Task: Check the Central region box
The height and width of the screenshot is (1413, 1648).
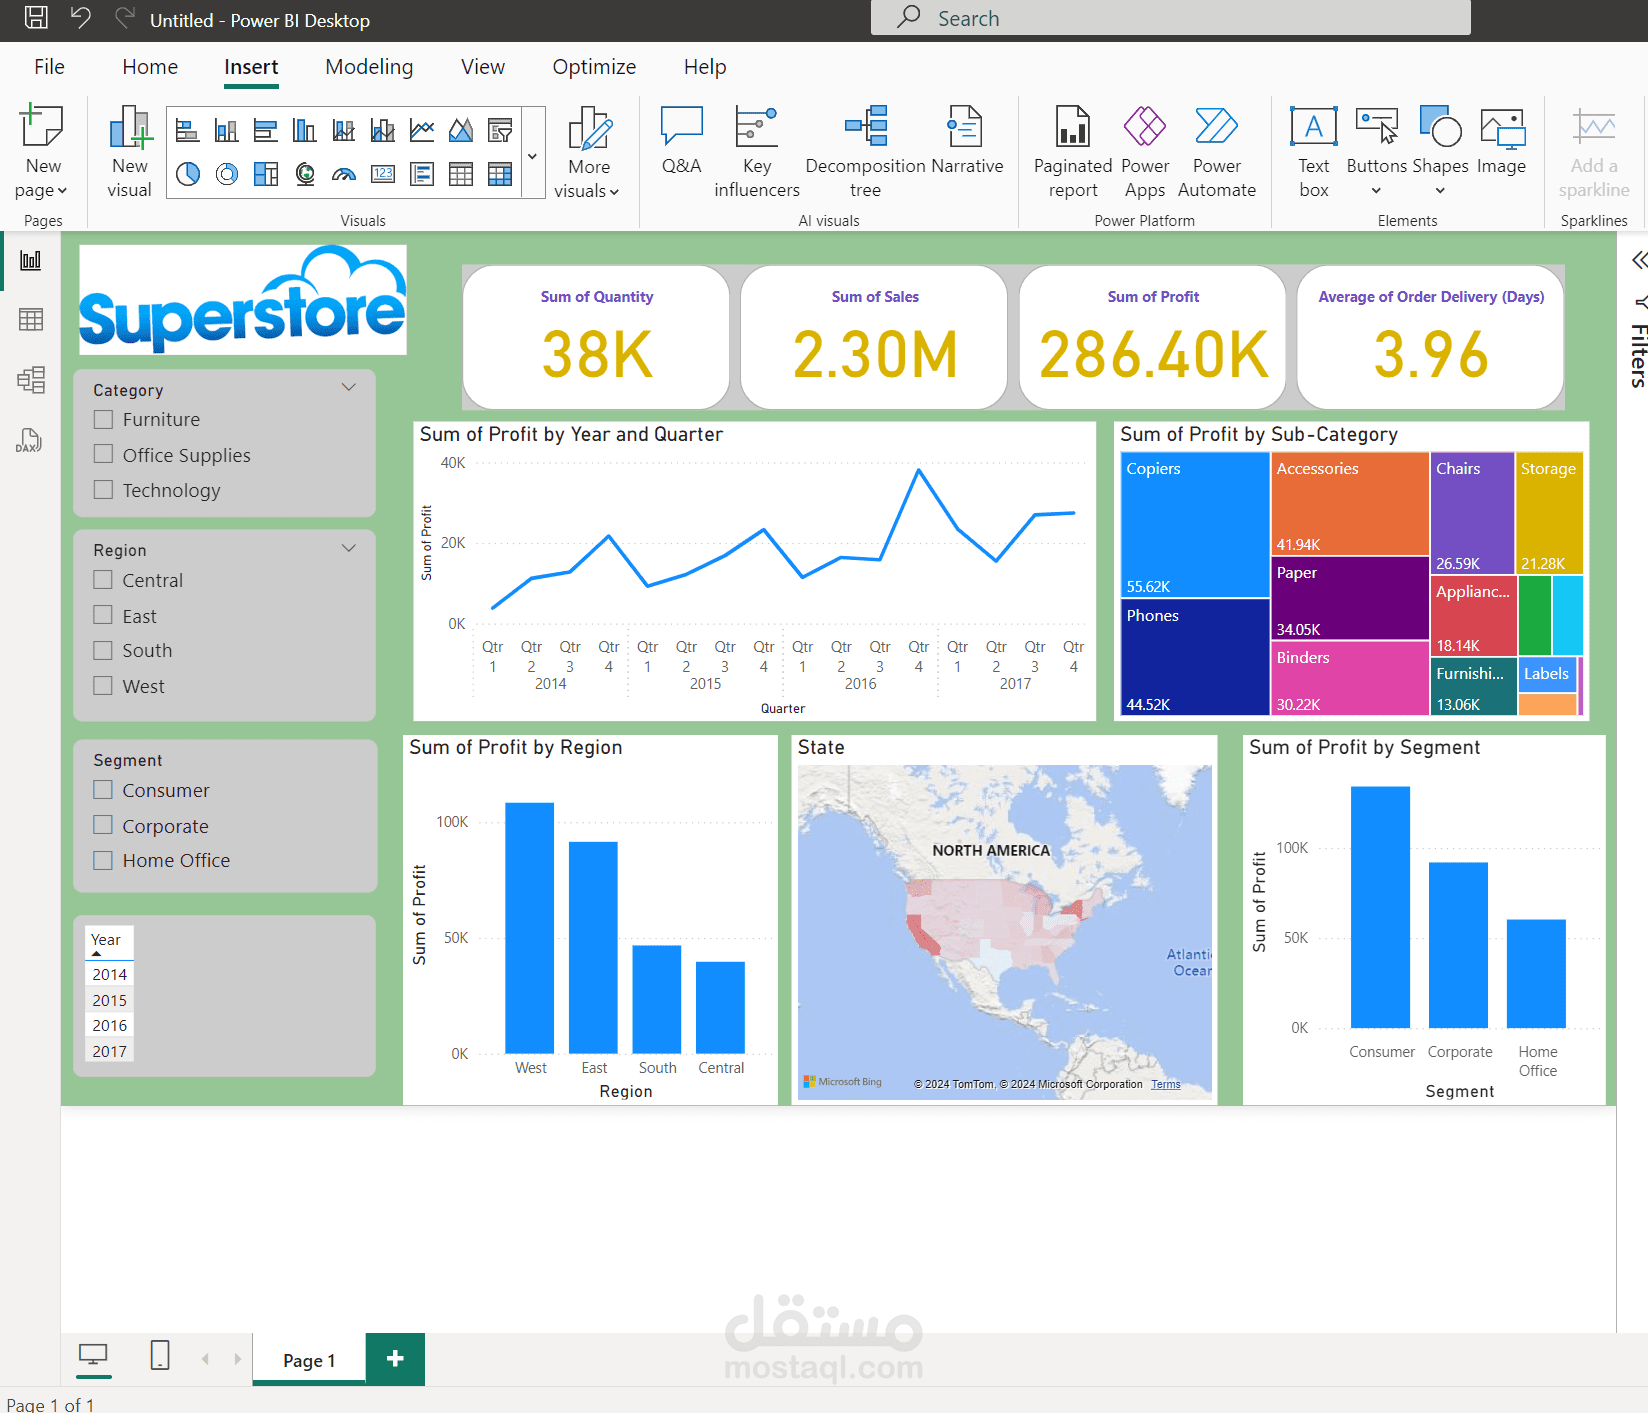Action: point(103,580)
